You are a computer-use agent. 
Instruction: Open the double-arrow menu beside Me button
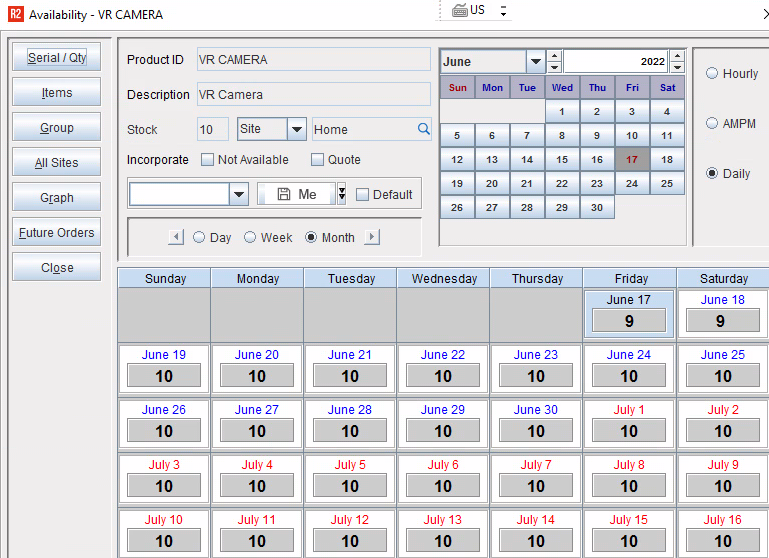pyautogui.click(x=342, y=194)
